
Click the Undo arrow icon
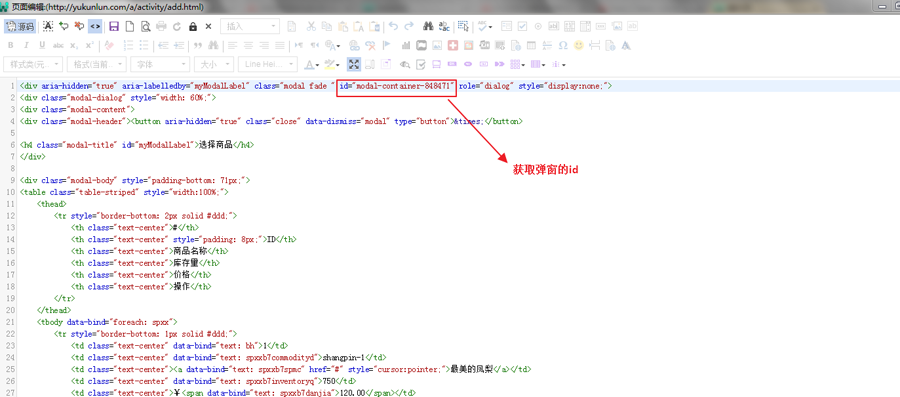393,26
